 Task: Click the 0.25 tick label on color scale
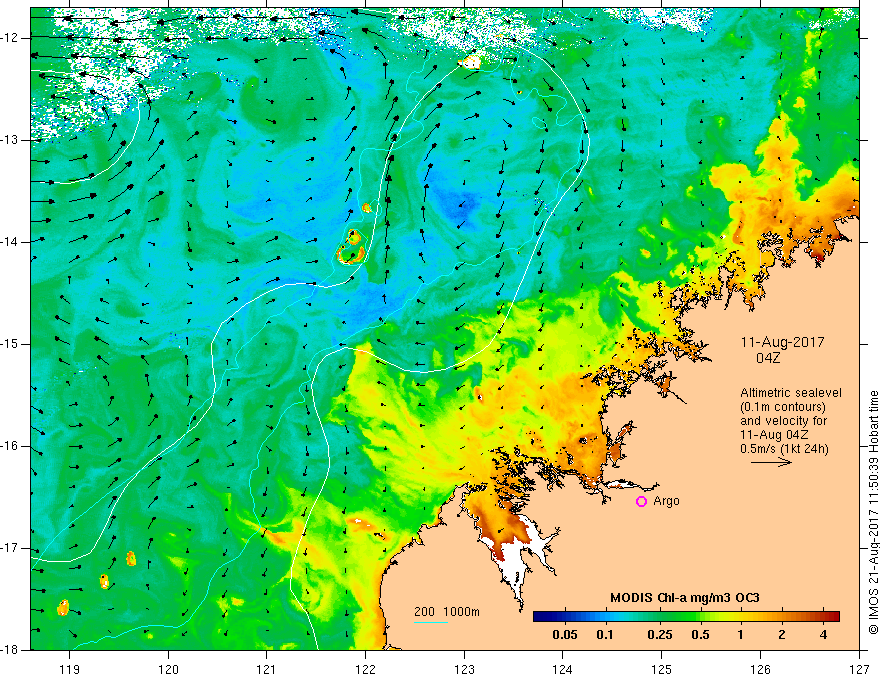coord(659,635)
